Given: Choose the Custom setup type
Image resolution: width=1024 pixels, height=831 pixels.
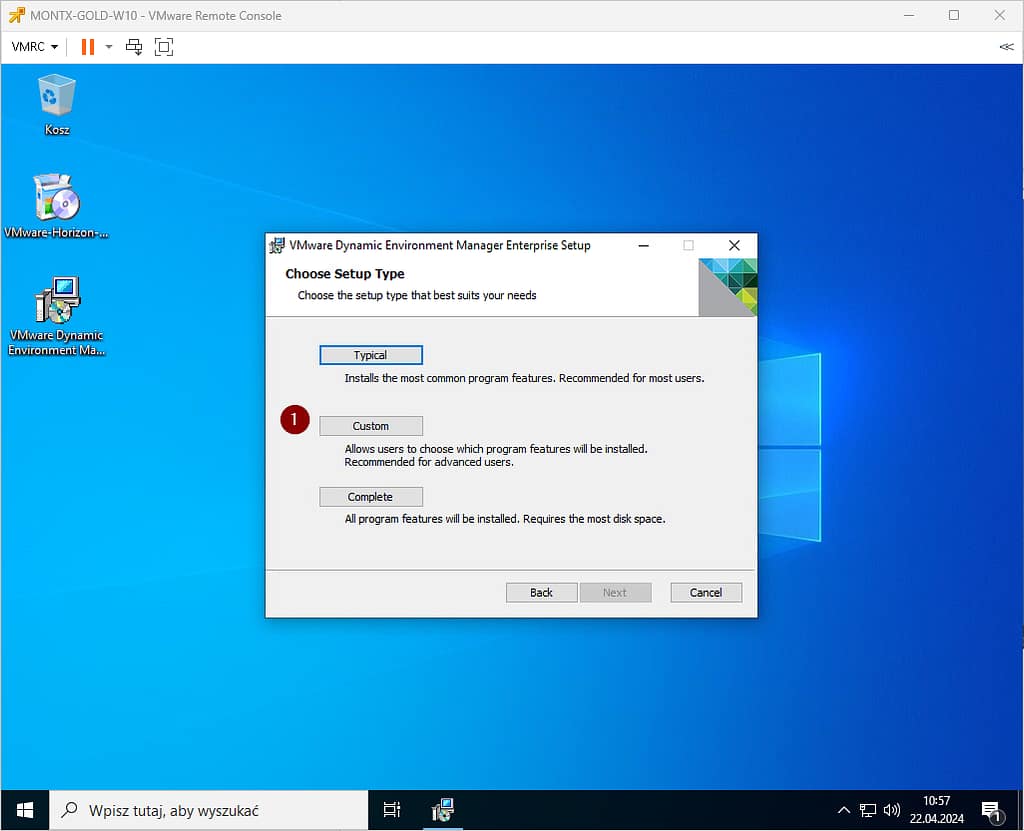Looking at the screenshot, I should click(x=370, y=426).
